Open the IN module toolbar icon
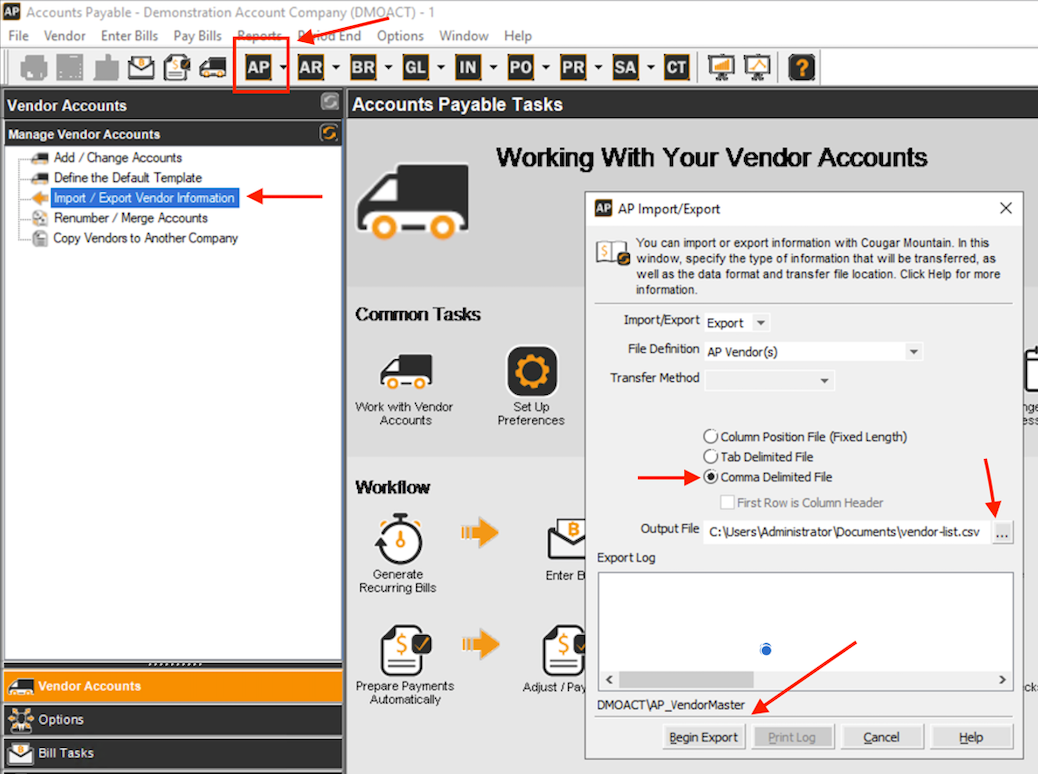The image size is (1038, 774). (467, 67)
